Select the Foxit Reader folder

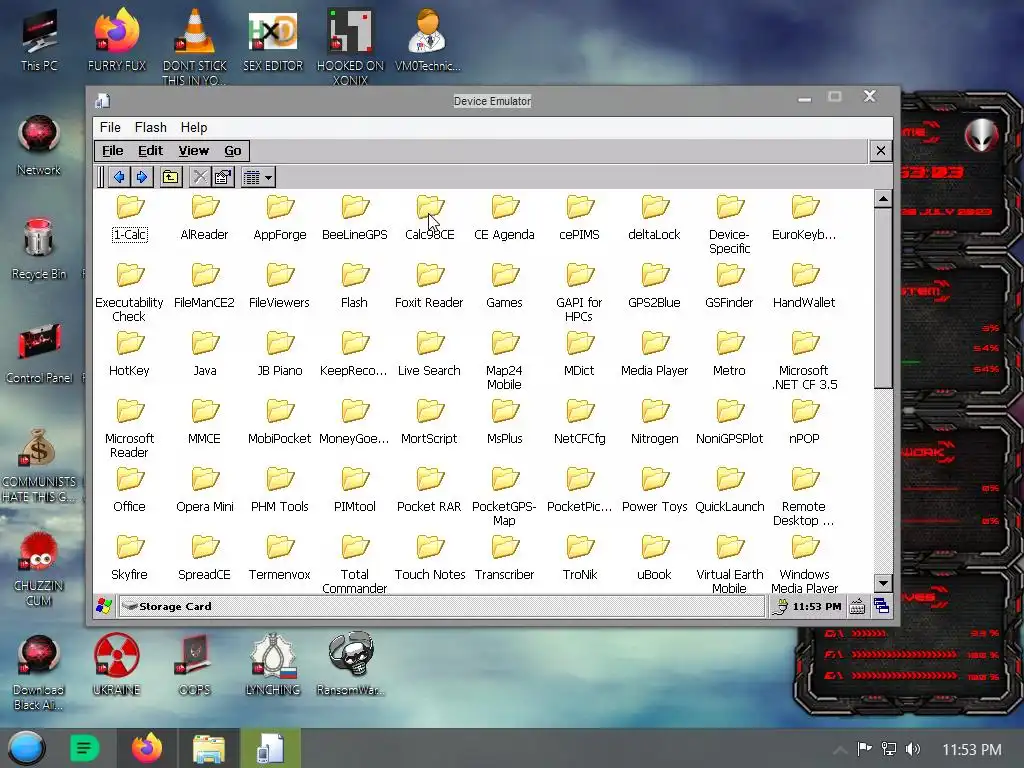[x=429, y=287]
